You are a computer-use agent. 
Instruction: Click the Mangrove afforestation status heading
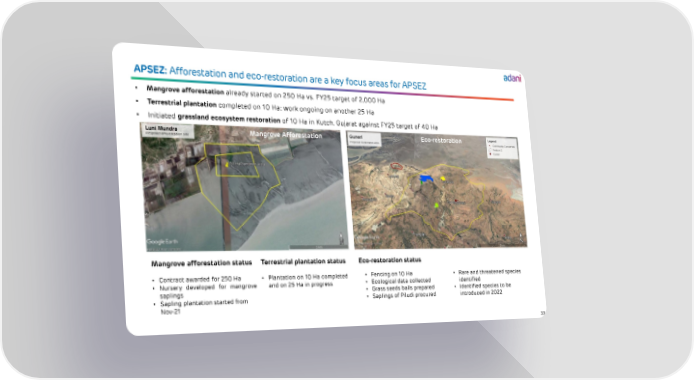(x=201, y=263)
